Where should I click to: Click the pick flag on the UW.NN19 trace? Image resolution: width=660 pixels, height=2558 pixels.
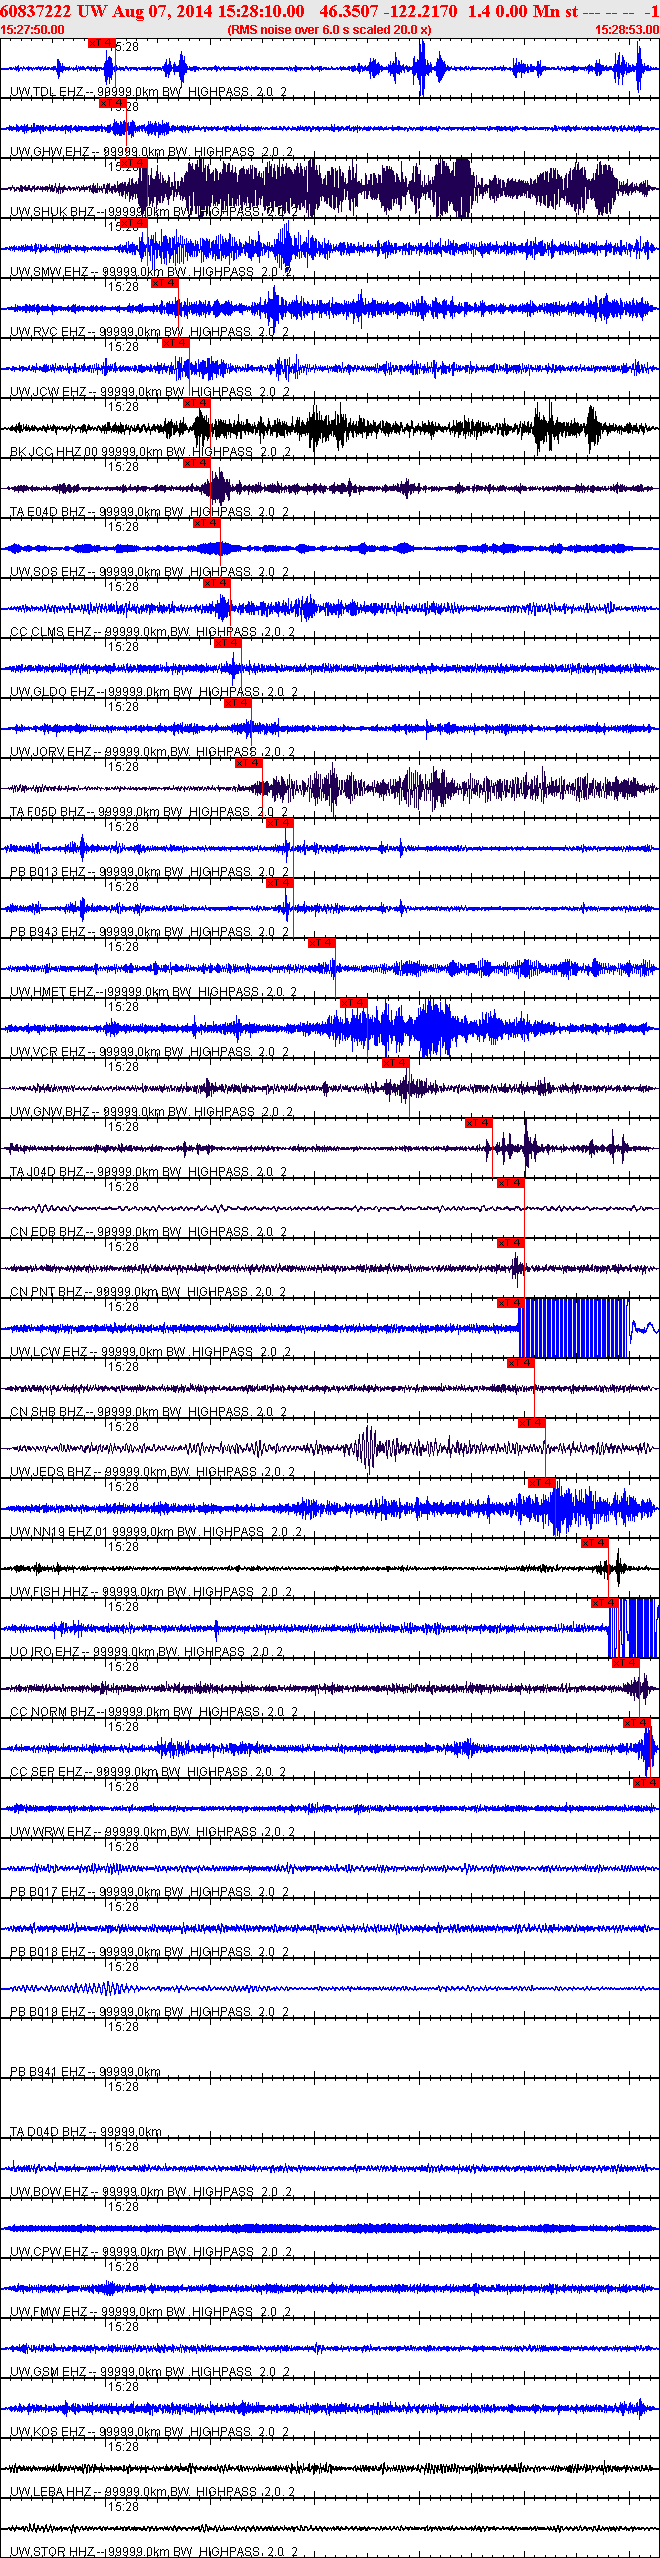pyautogui.click(x=543, y=1483)
